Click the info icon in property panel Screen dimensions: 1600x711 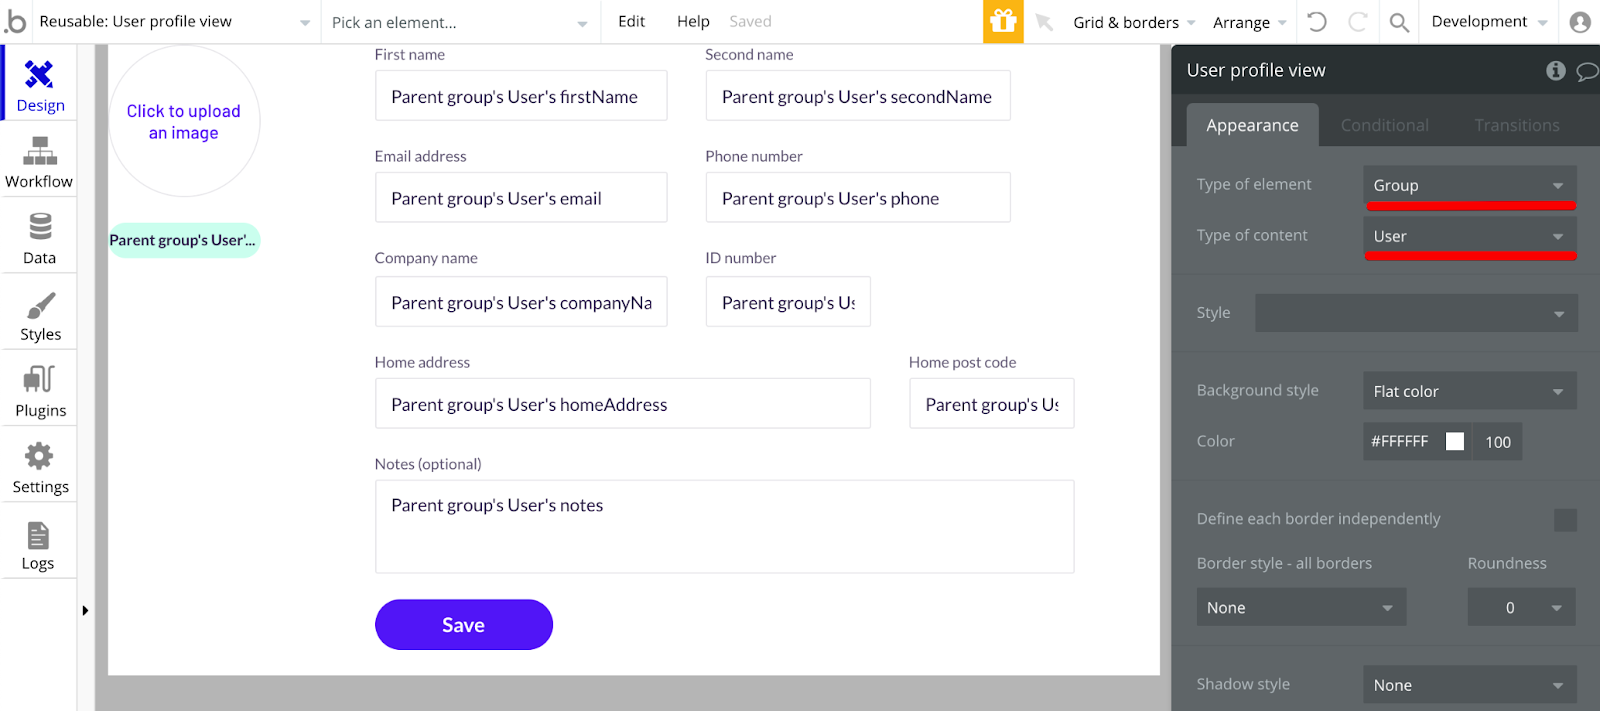[x=1555, y=70]
